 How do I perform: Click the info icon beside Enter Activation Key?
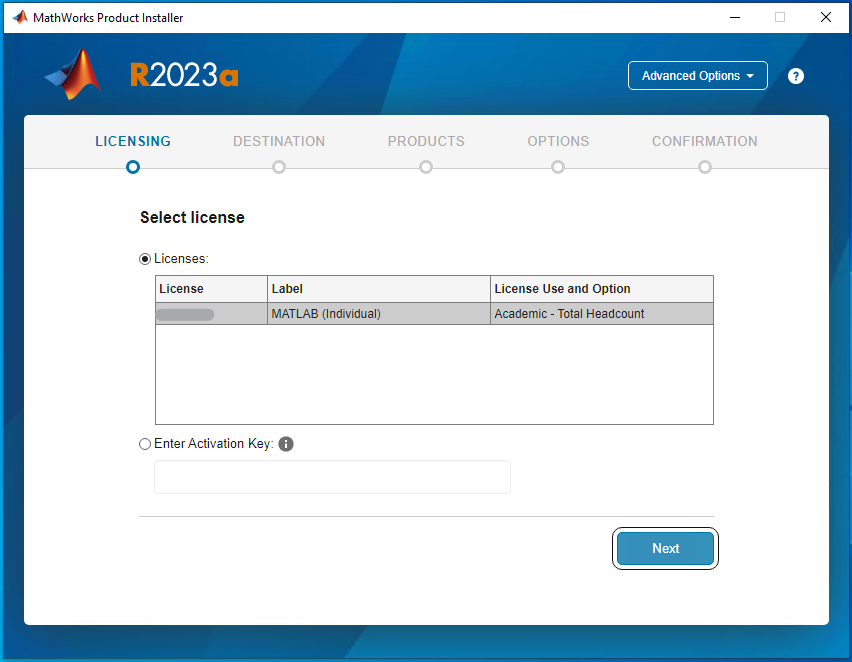(286, 443)
